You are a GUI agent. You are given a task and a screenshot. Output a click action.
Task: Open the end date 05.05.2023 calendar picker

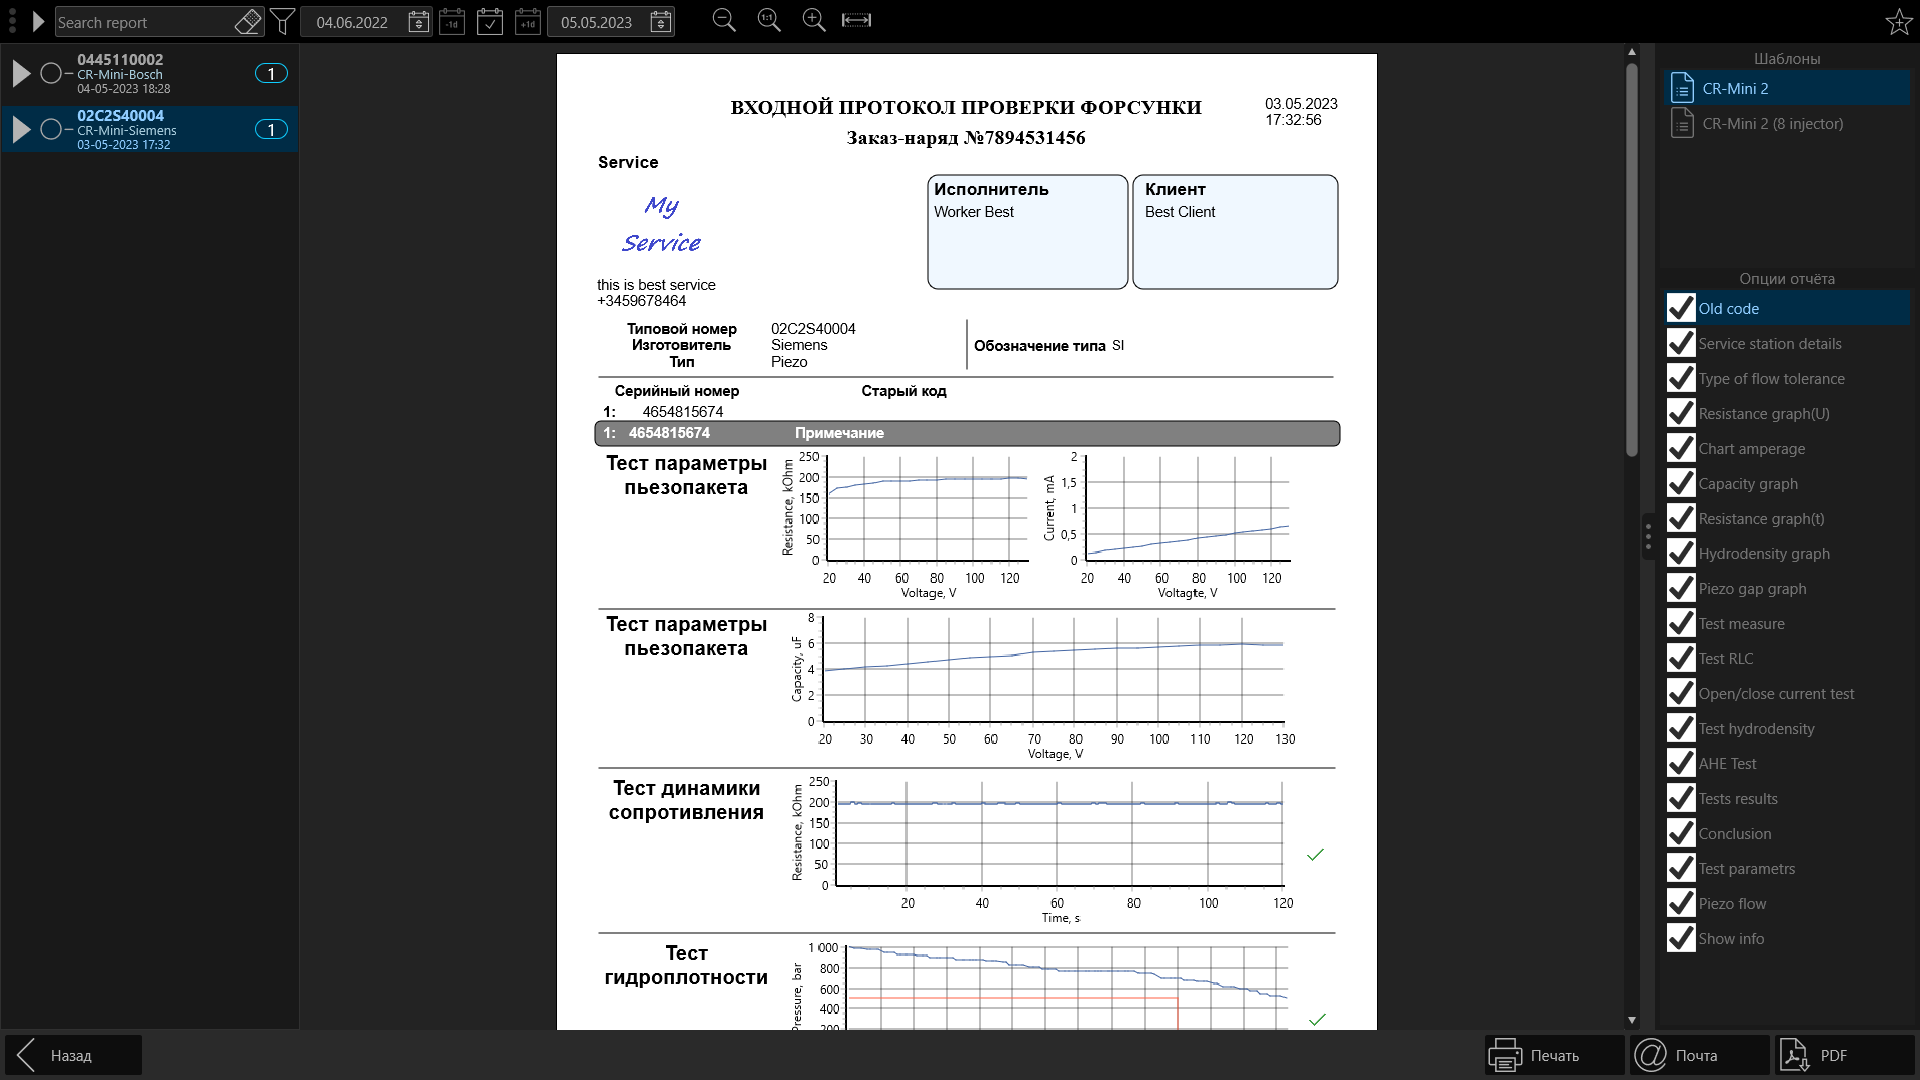[661, 21]
